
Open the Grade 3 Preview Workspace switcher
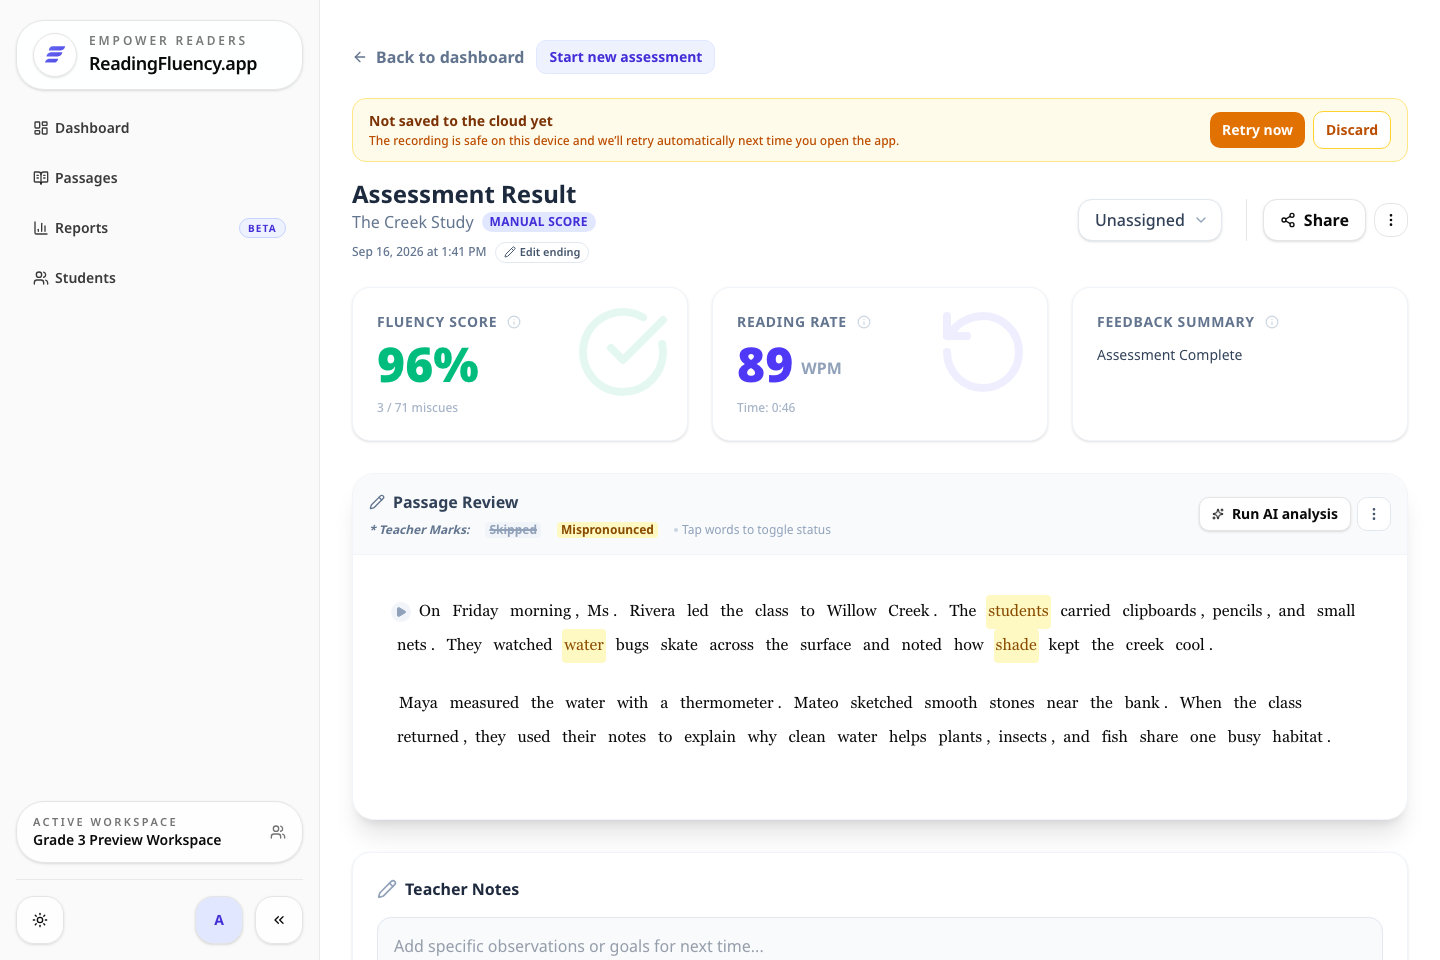pos(160,832)
